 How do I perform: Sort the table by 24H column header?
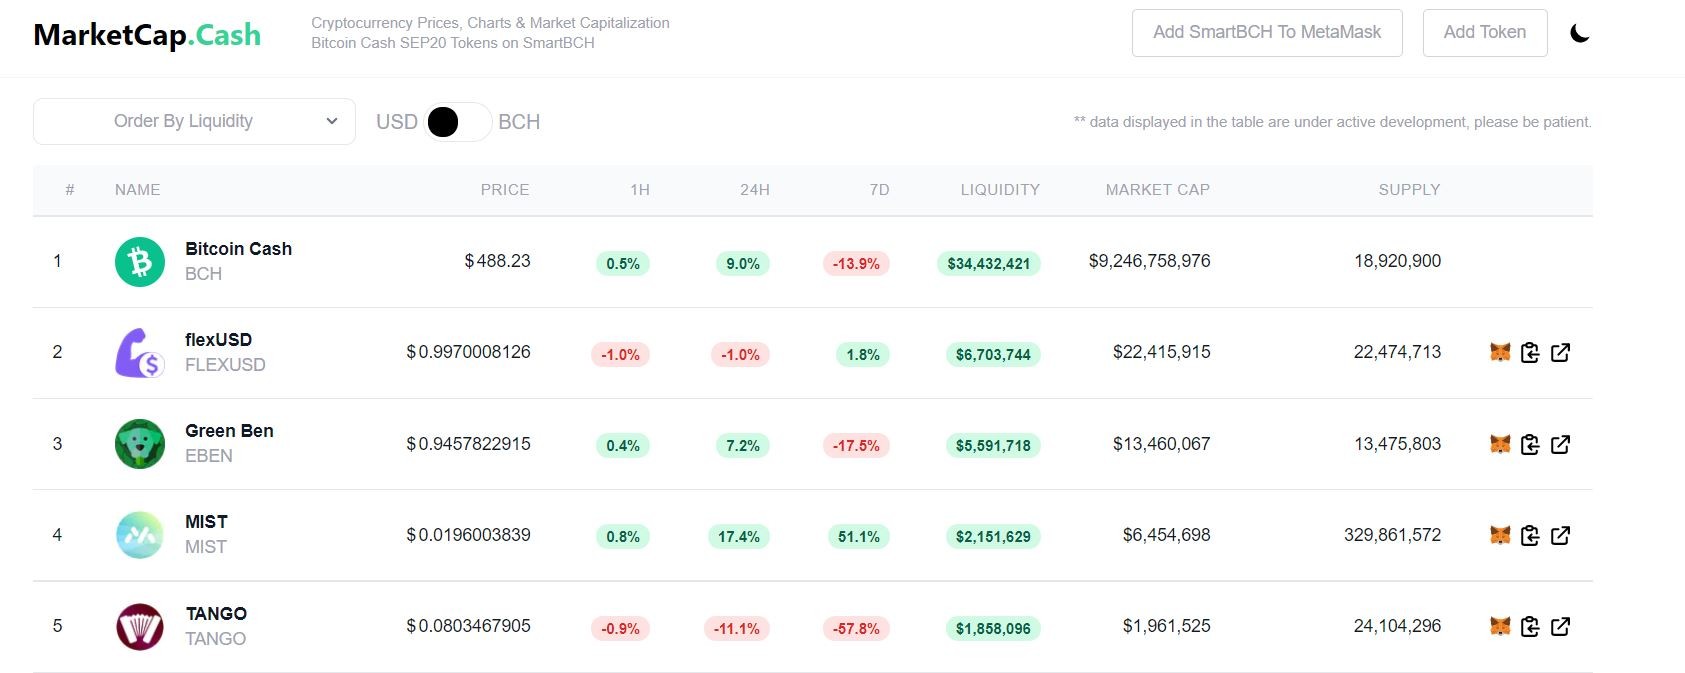click(x=755, y=190)
